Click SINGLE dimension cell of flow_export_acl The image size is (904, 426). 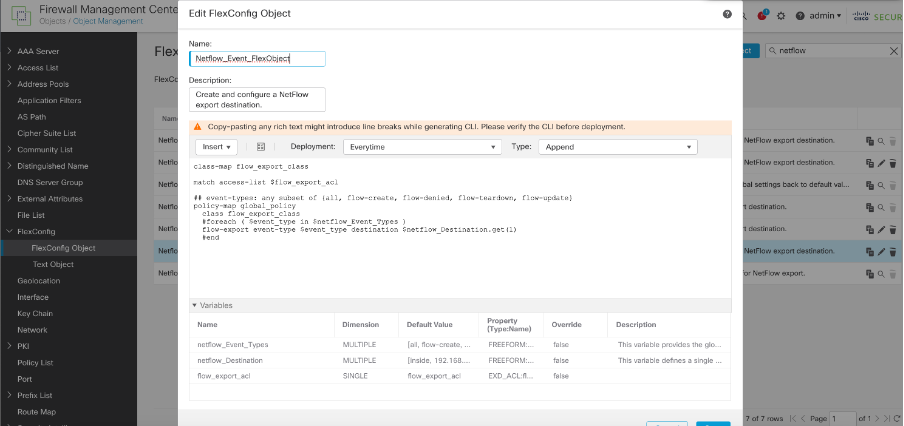coord(355,376)
